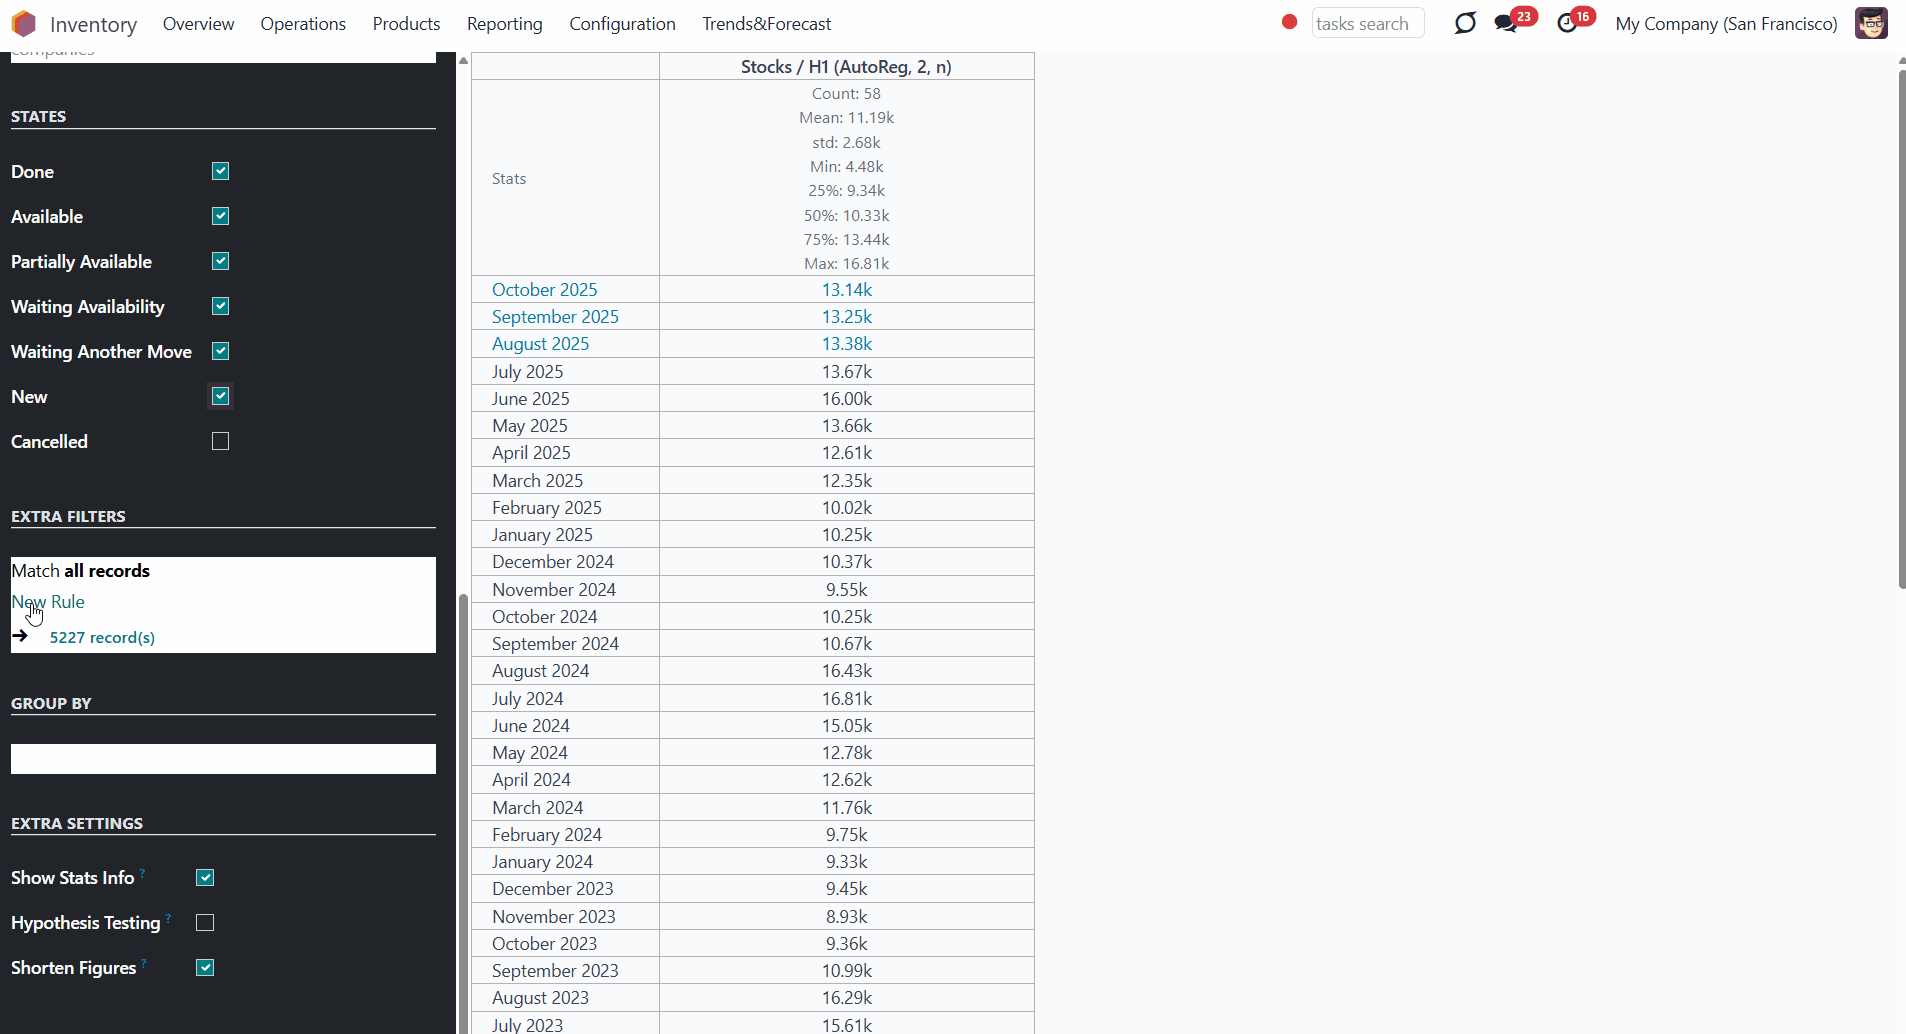Enable the Cancelled state checkbox
This screenshot has width=1906, height=1034.
(x=221, y=441)
